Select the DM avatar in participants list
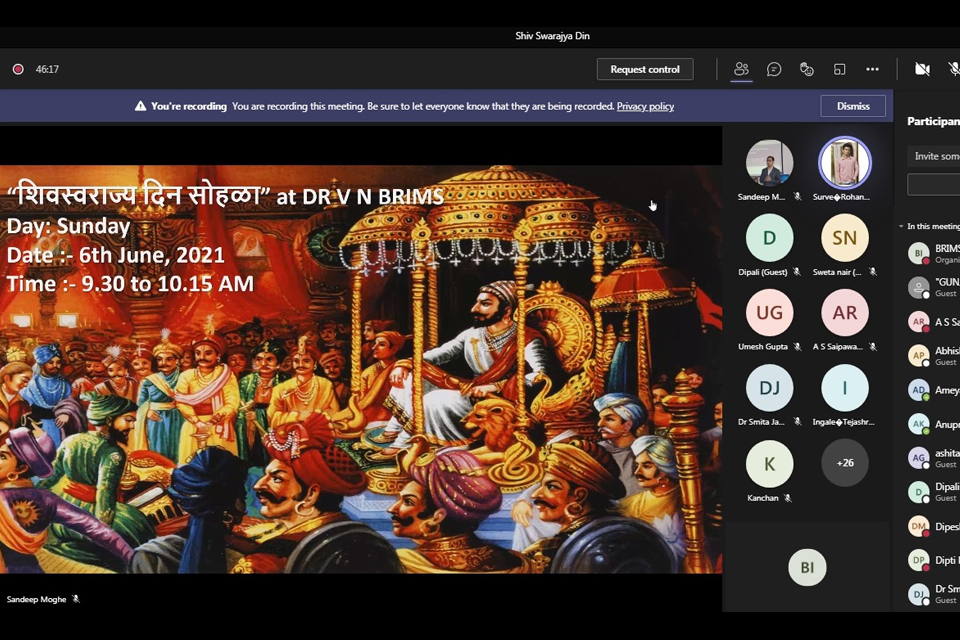This screenshot has width=960, height=640. [918, 526]
